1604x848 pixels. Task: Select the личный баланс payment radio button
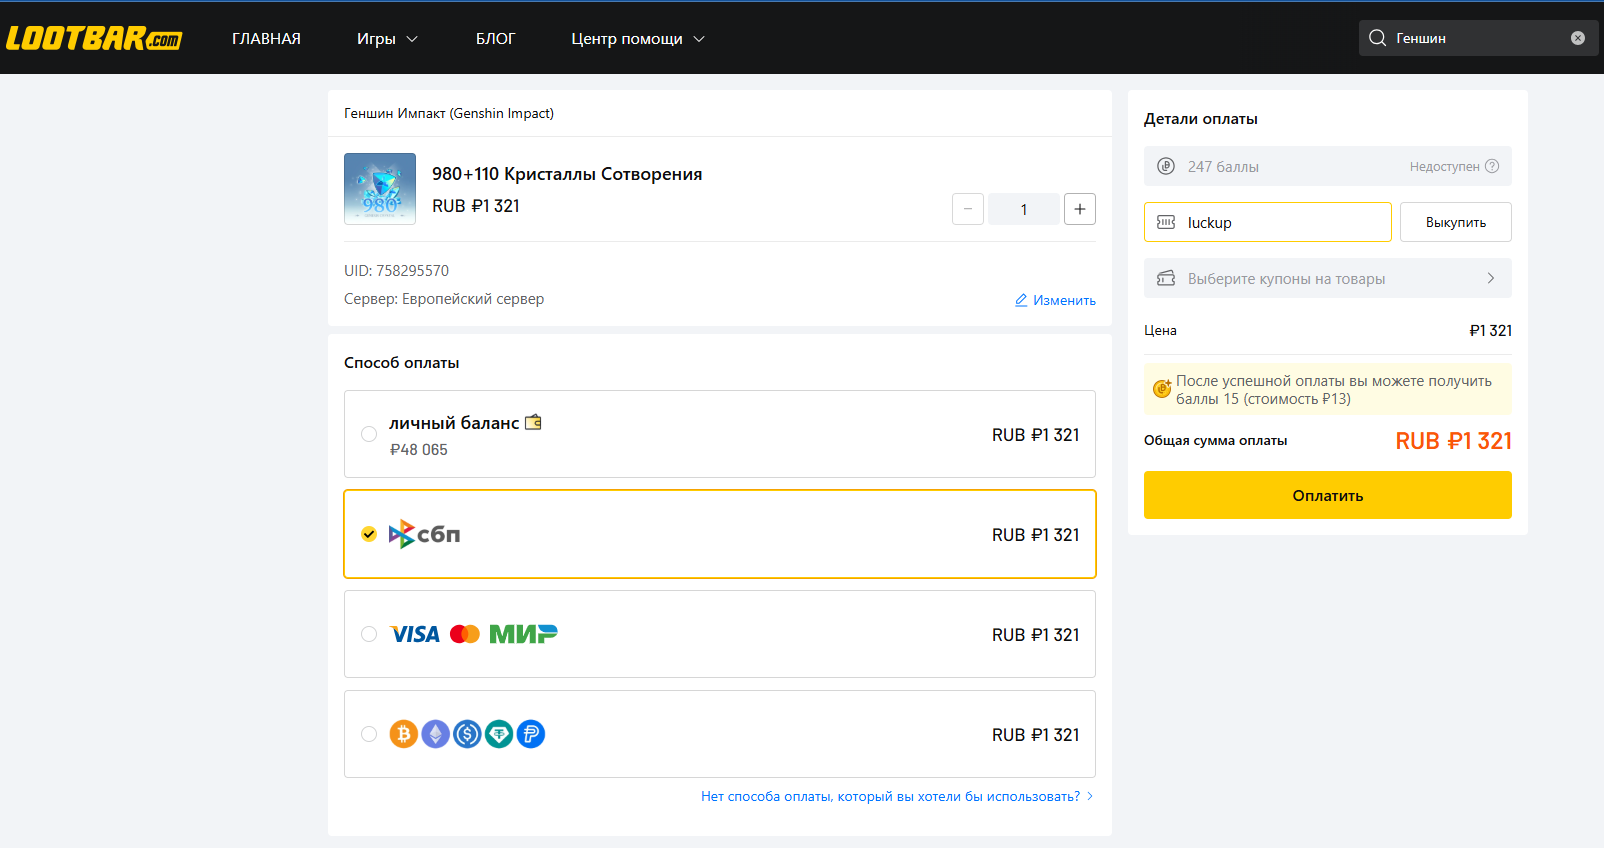(369, 434)
